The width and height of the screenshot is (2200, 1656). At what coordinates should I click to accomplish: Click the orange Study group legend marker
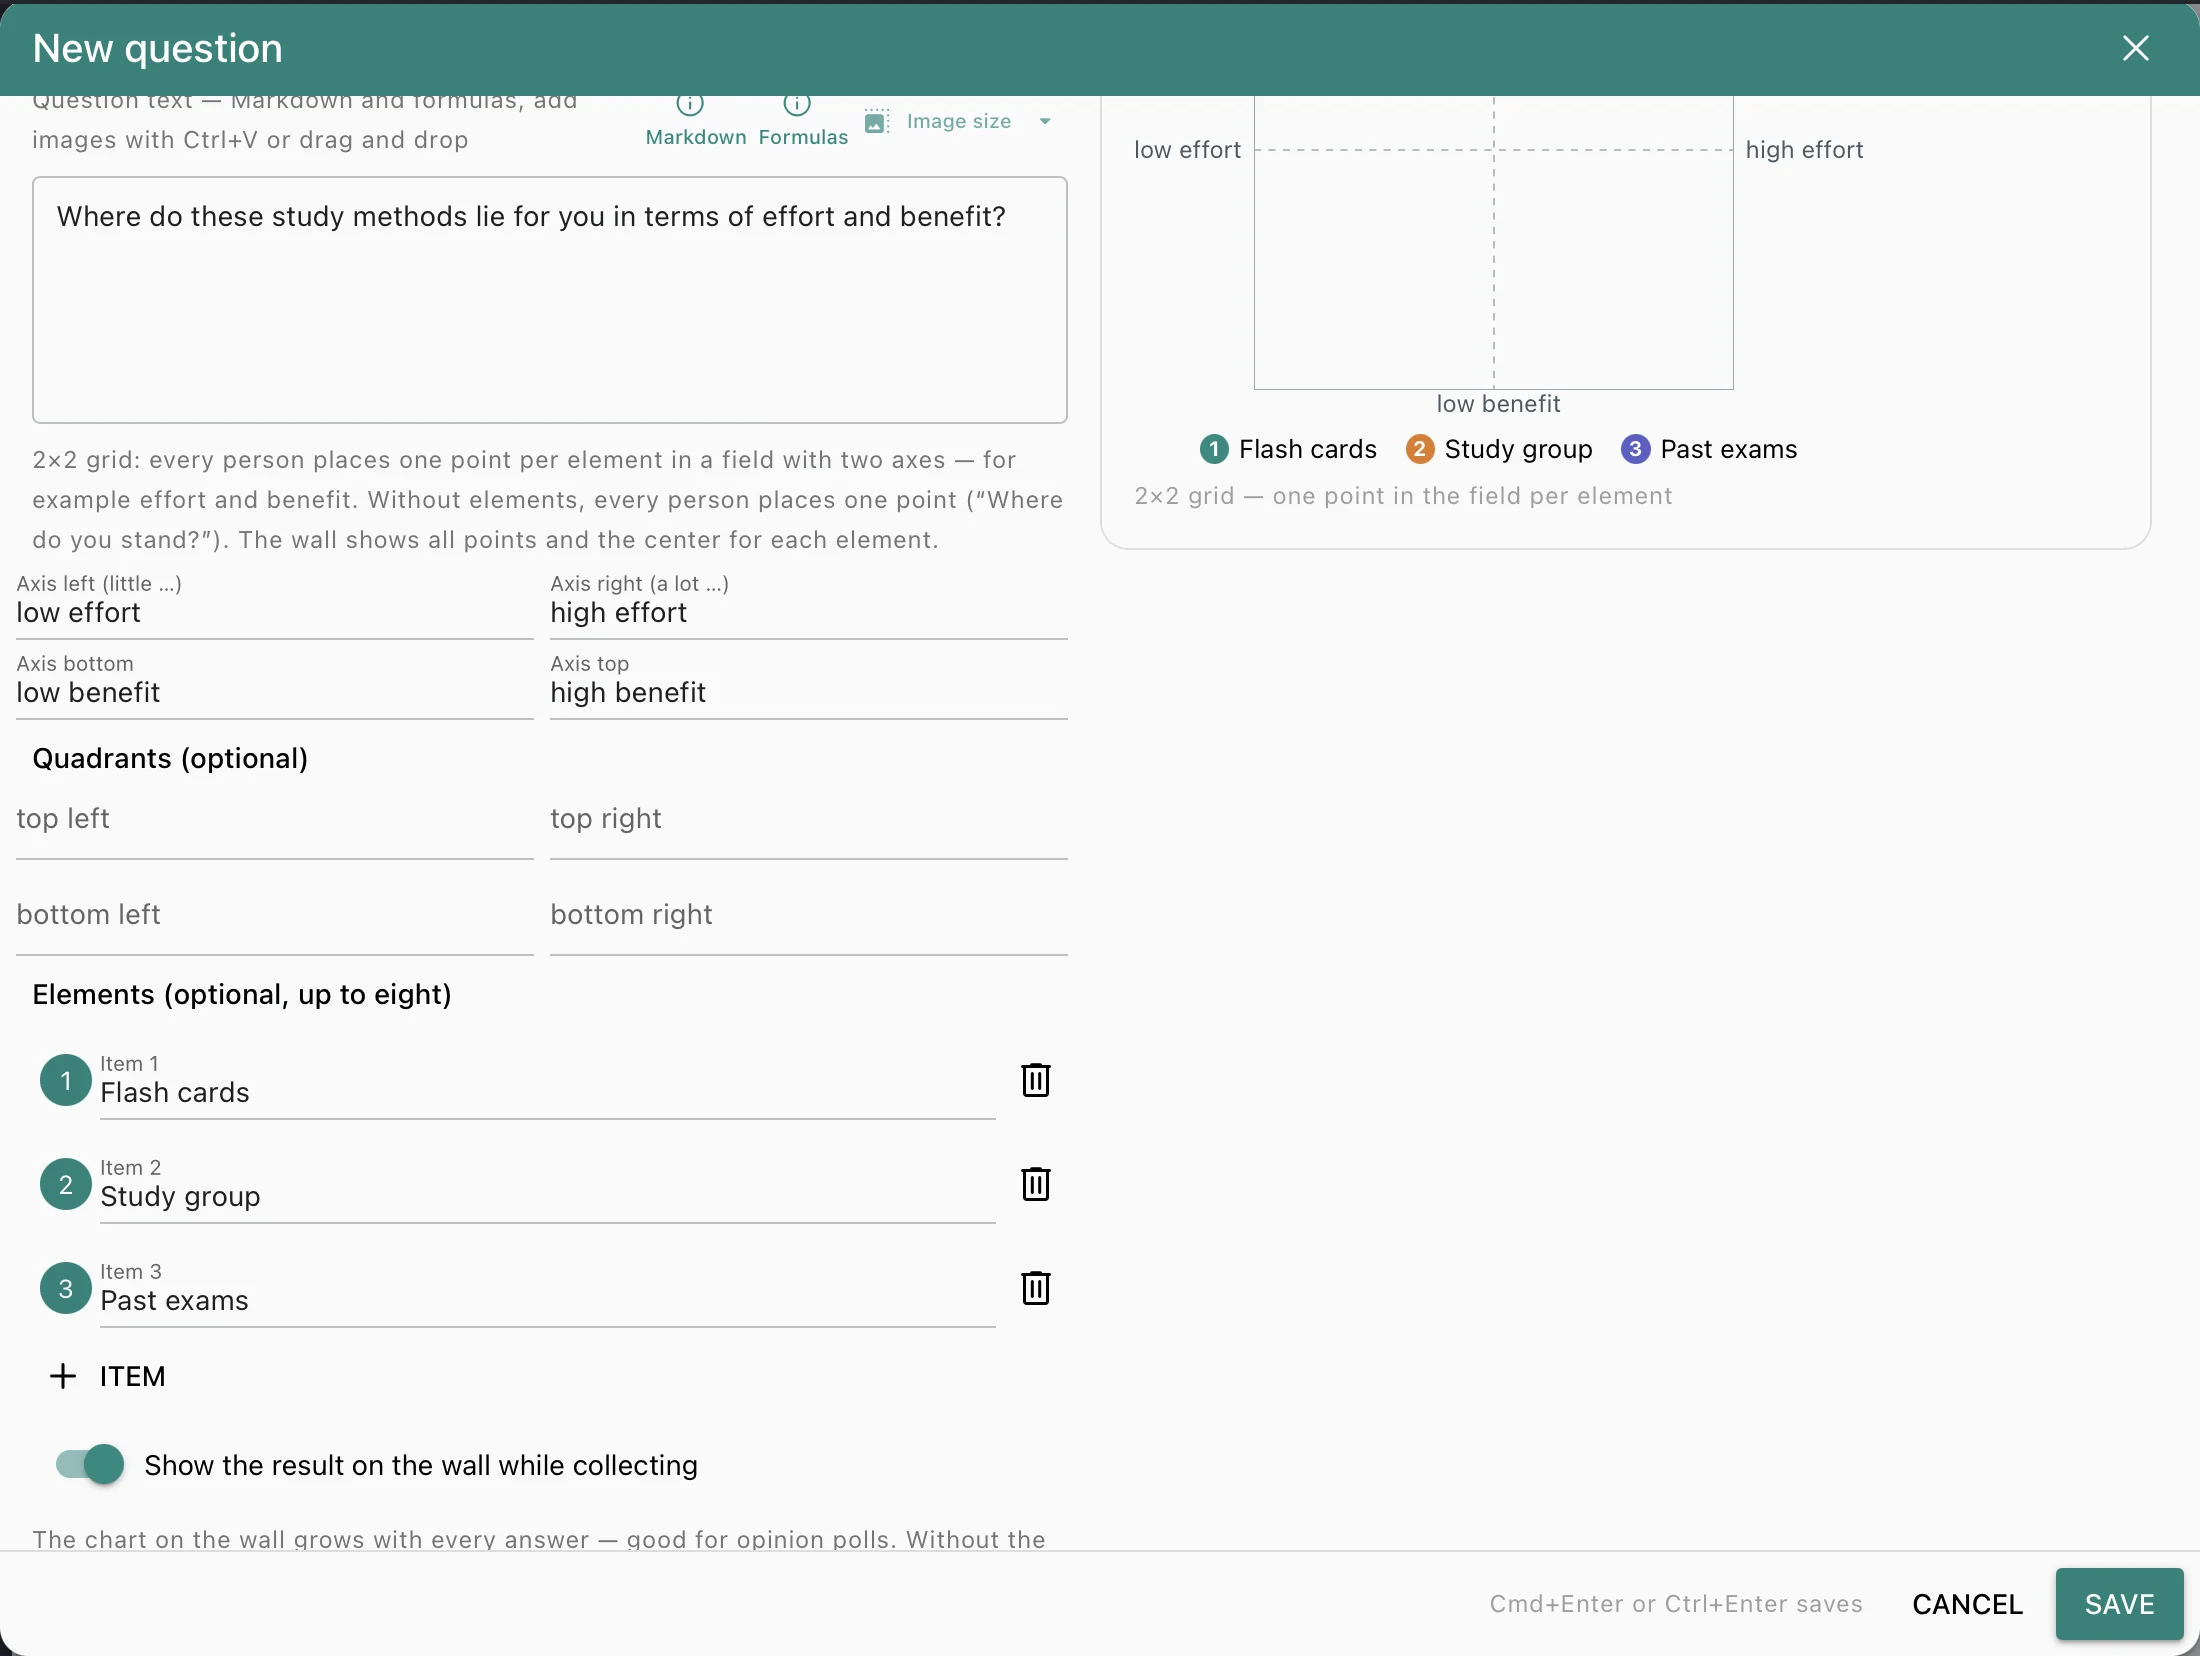click(1419, 449)
